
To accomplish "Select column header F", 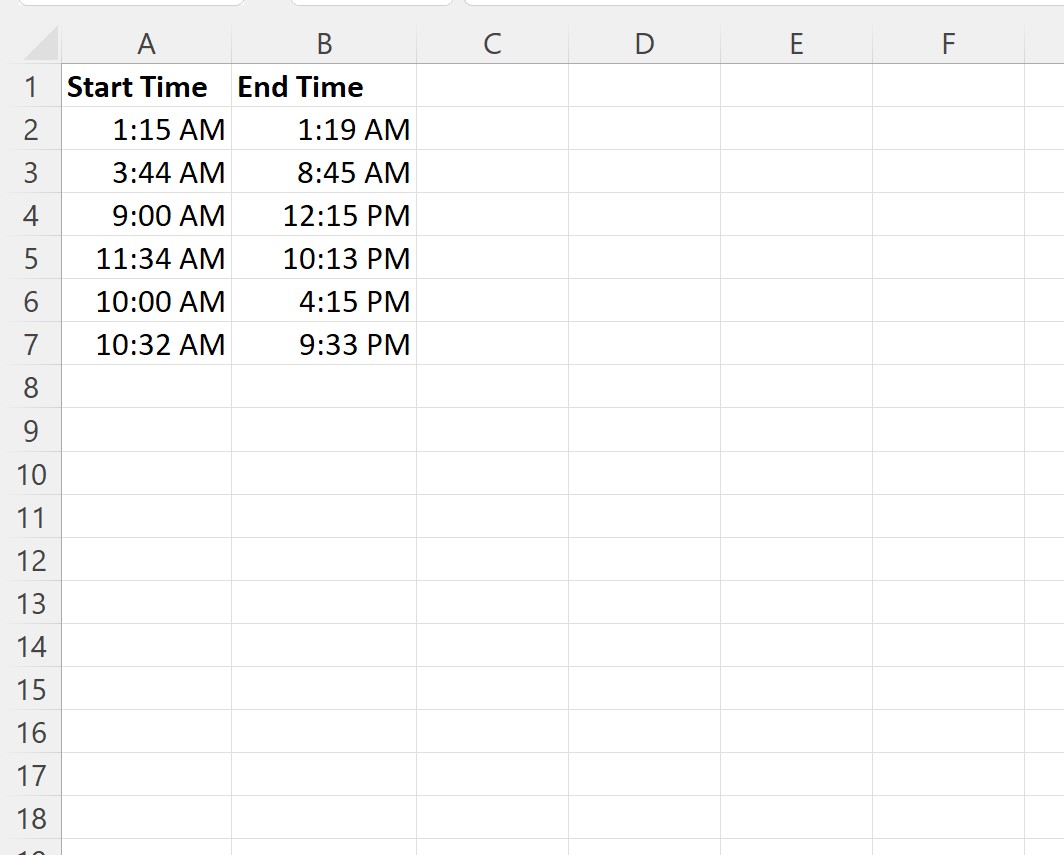I will pyautogui.click(x=947, y=44).
